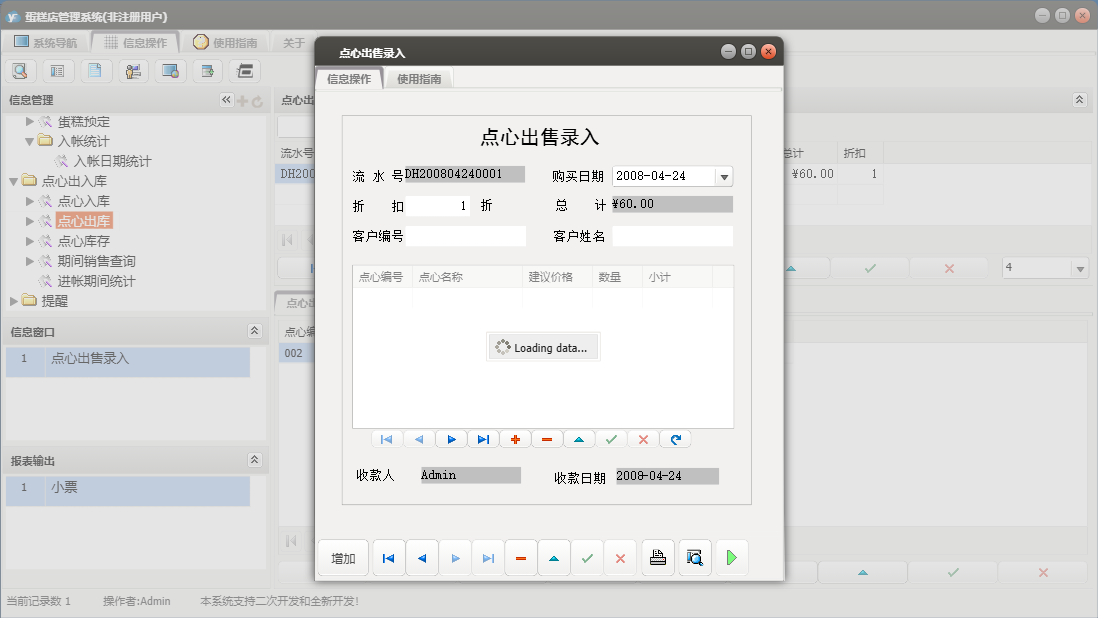The width and height of the screenshot is (1098, 618).
Task: Delete a row using the minus icon
Action: tap(547, 439)
